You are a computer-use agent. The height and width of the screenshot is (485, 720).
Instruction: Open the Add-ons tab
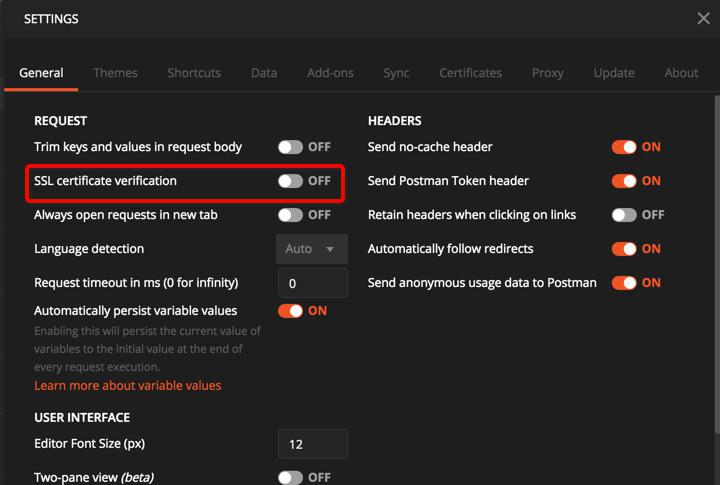point(330,73)
